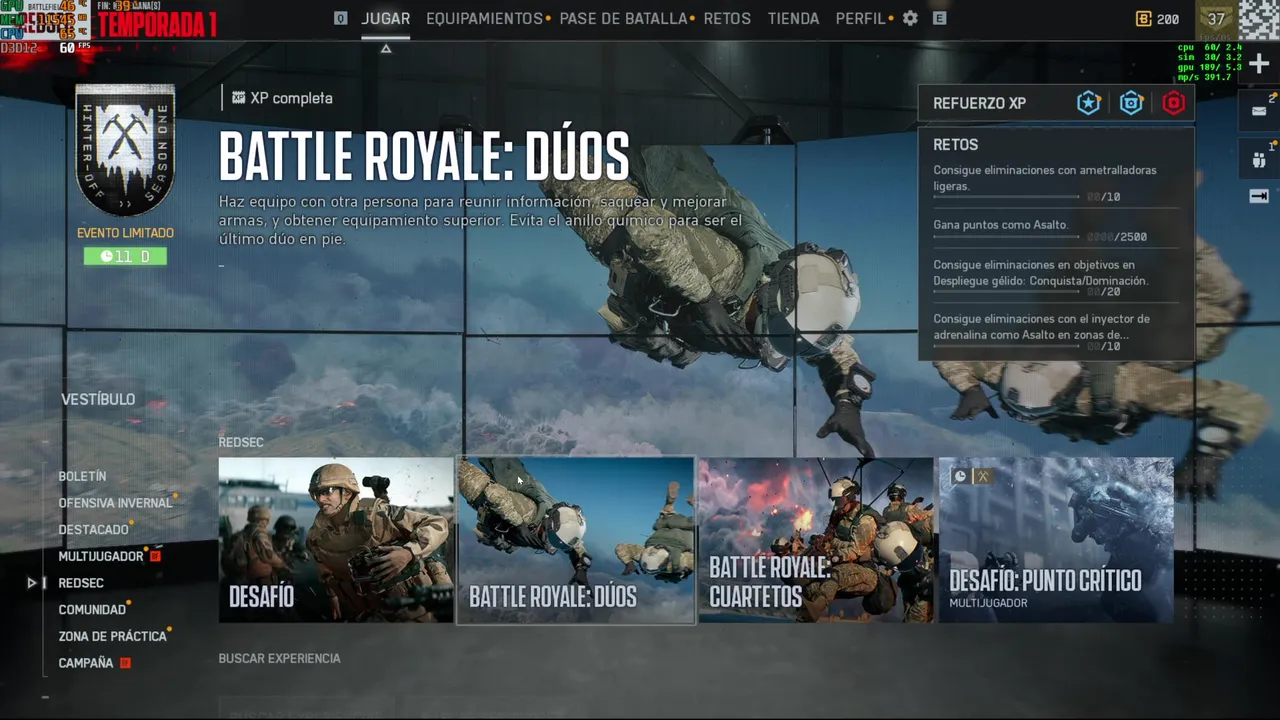The height and width of the screenshot is (720, 1280).
Task: Click the red BF badge beside Multijugador
Action: pos(155,556)
